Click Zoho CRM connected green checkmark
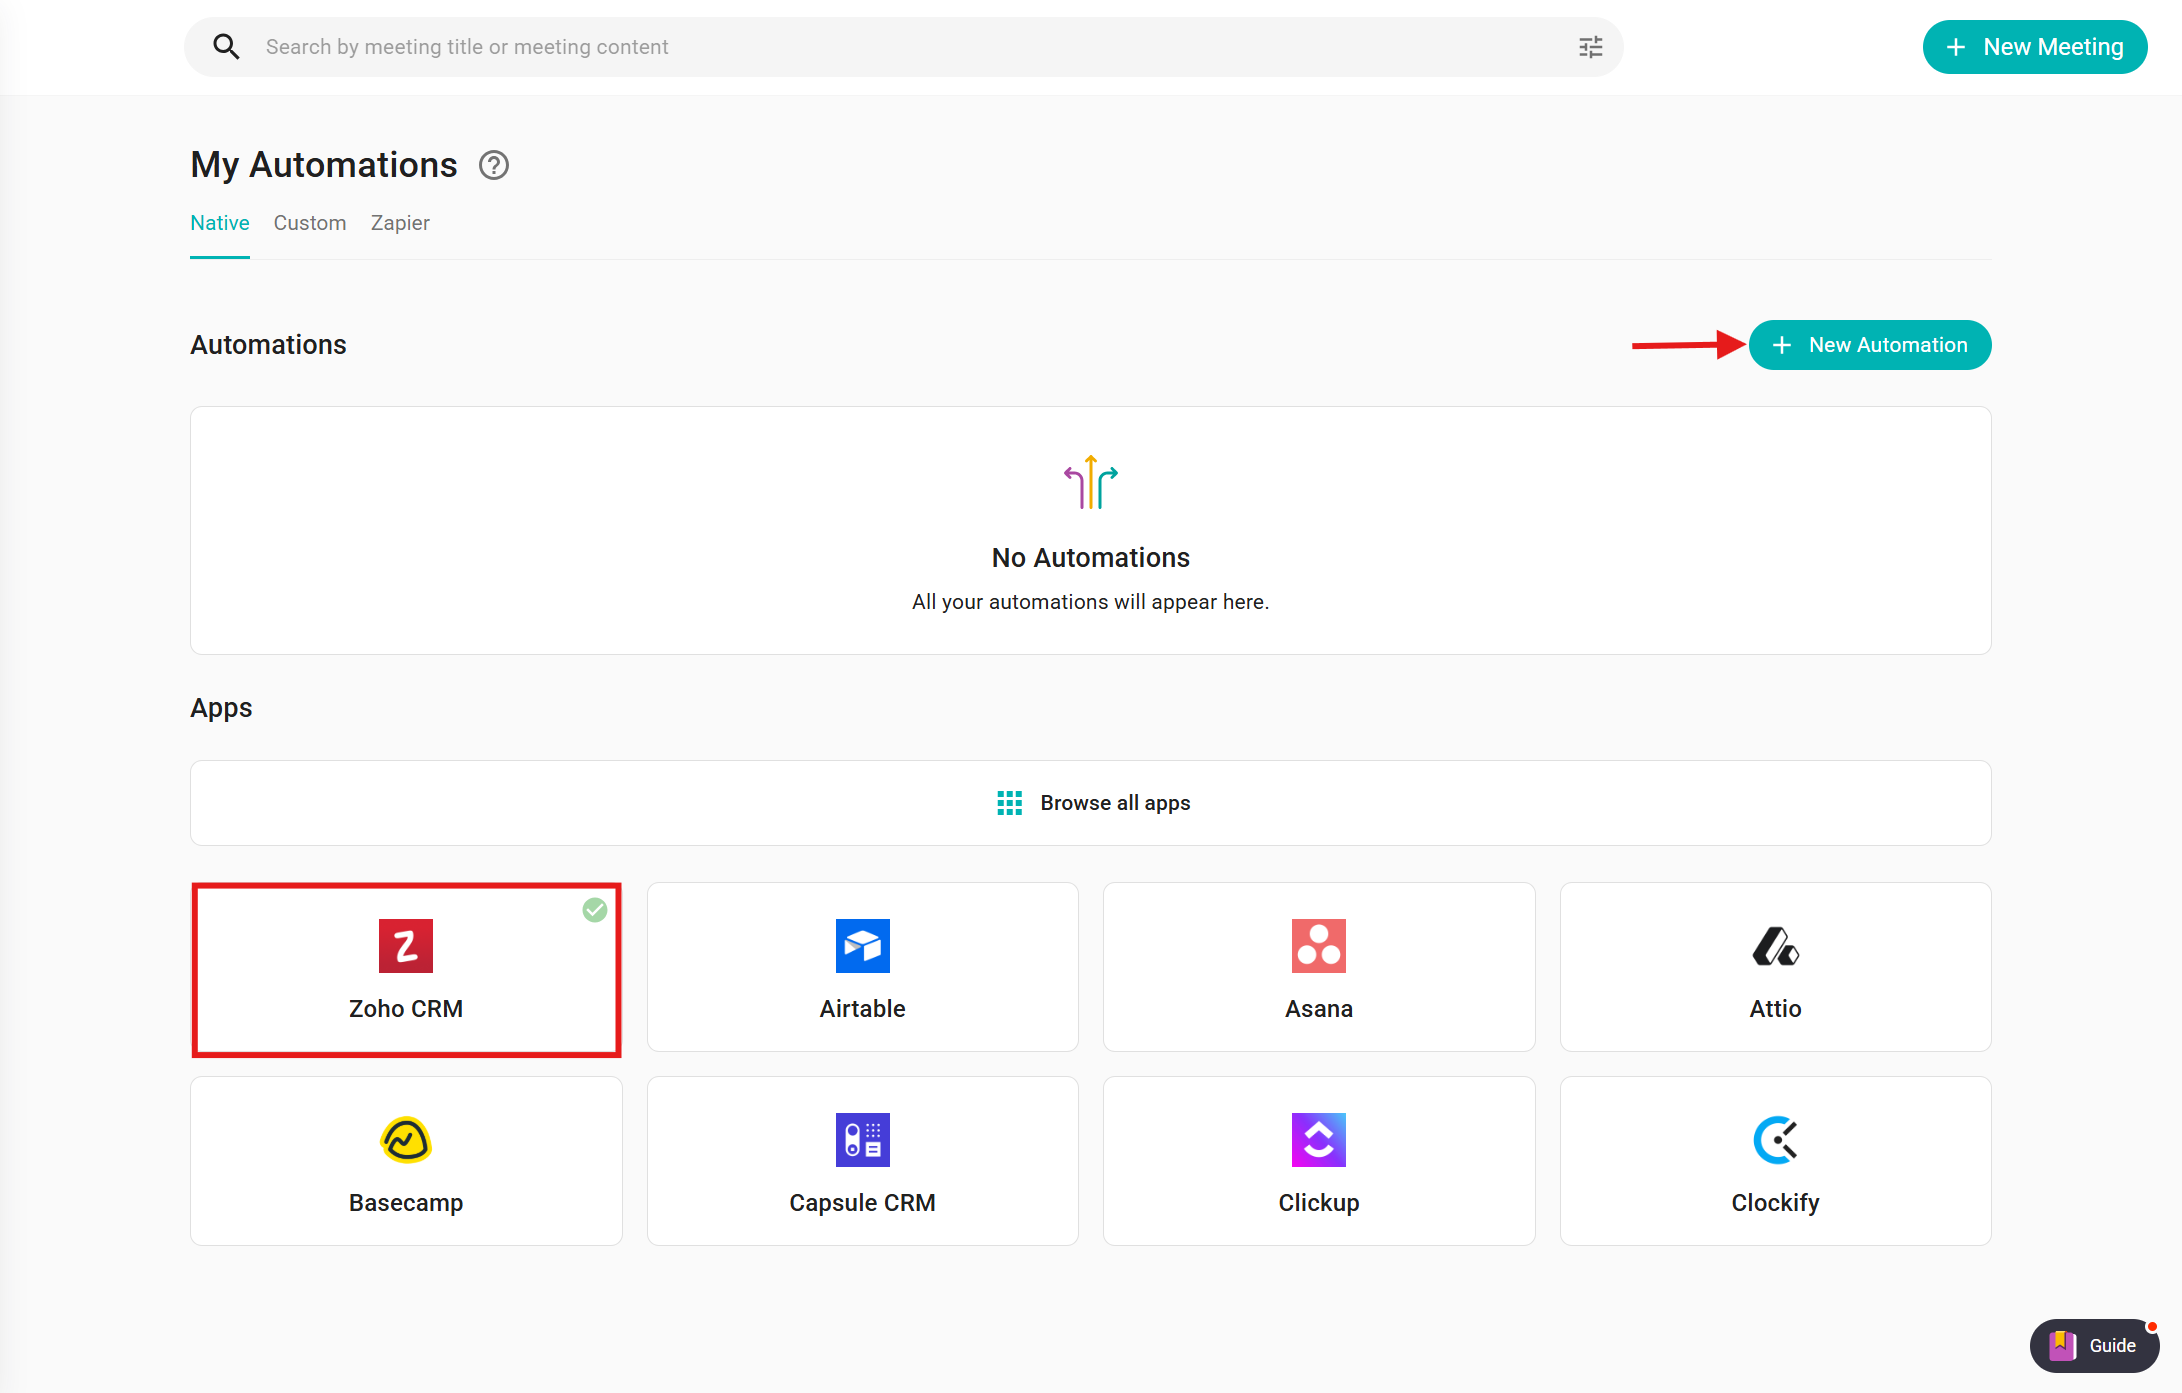 [595, 909]
